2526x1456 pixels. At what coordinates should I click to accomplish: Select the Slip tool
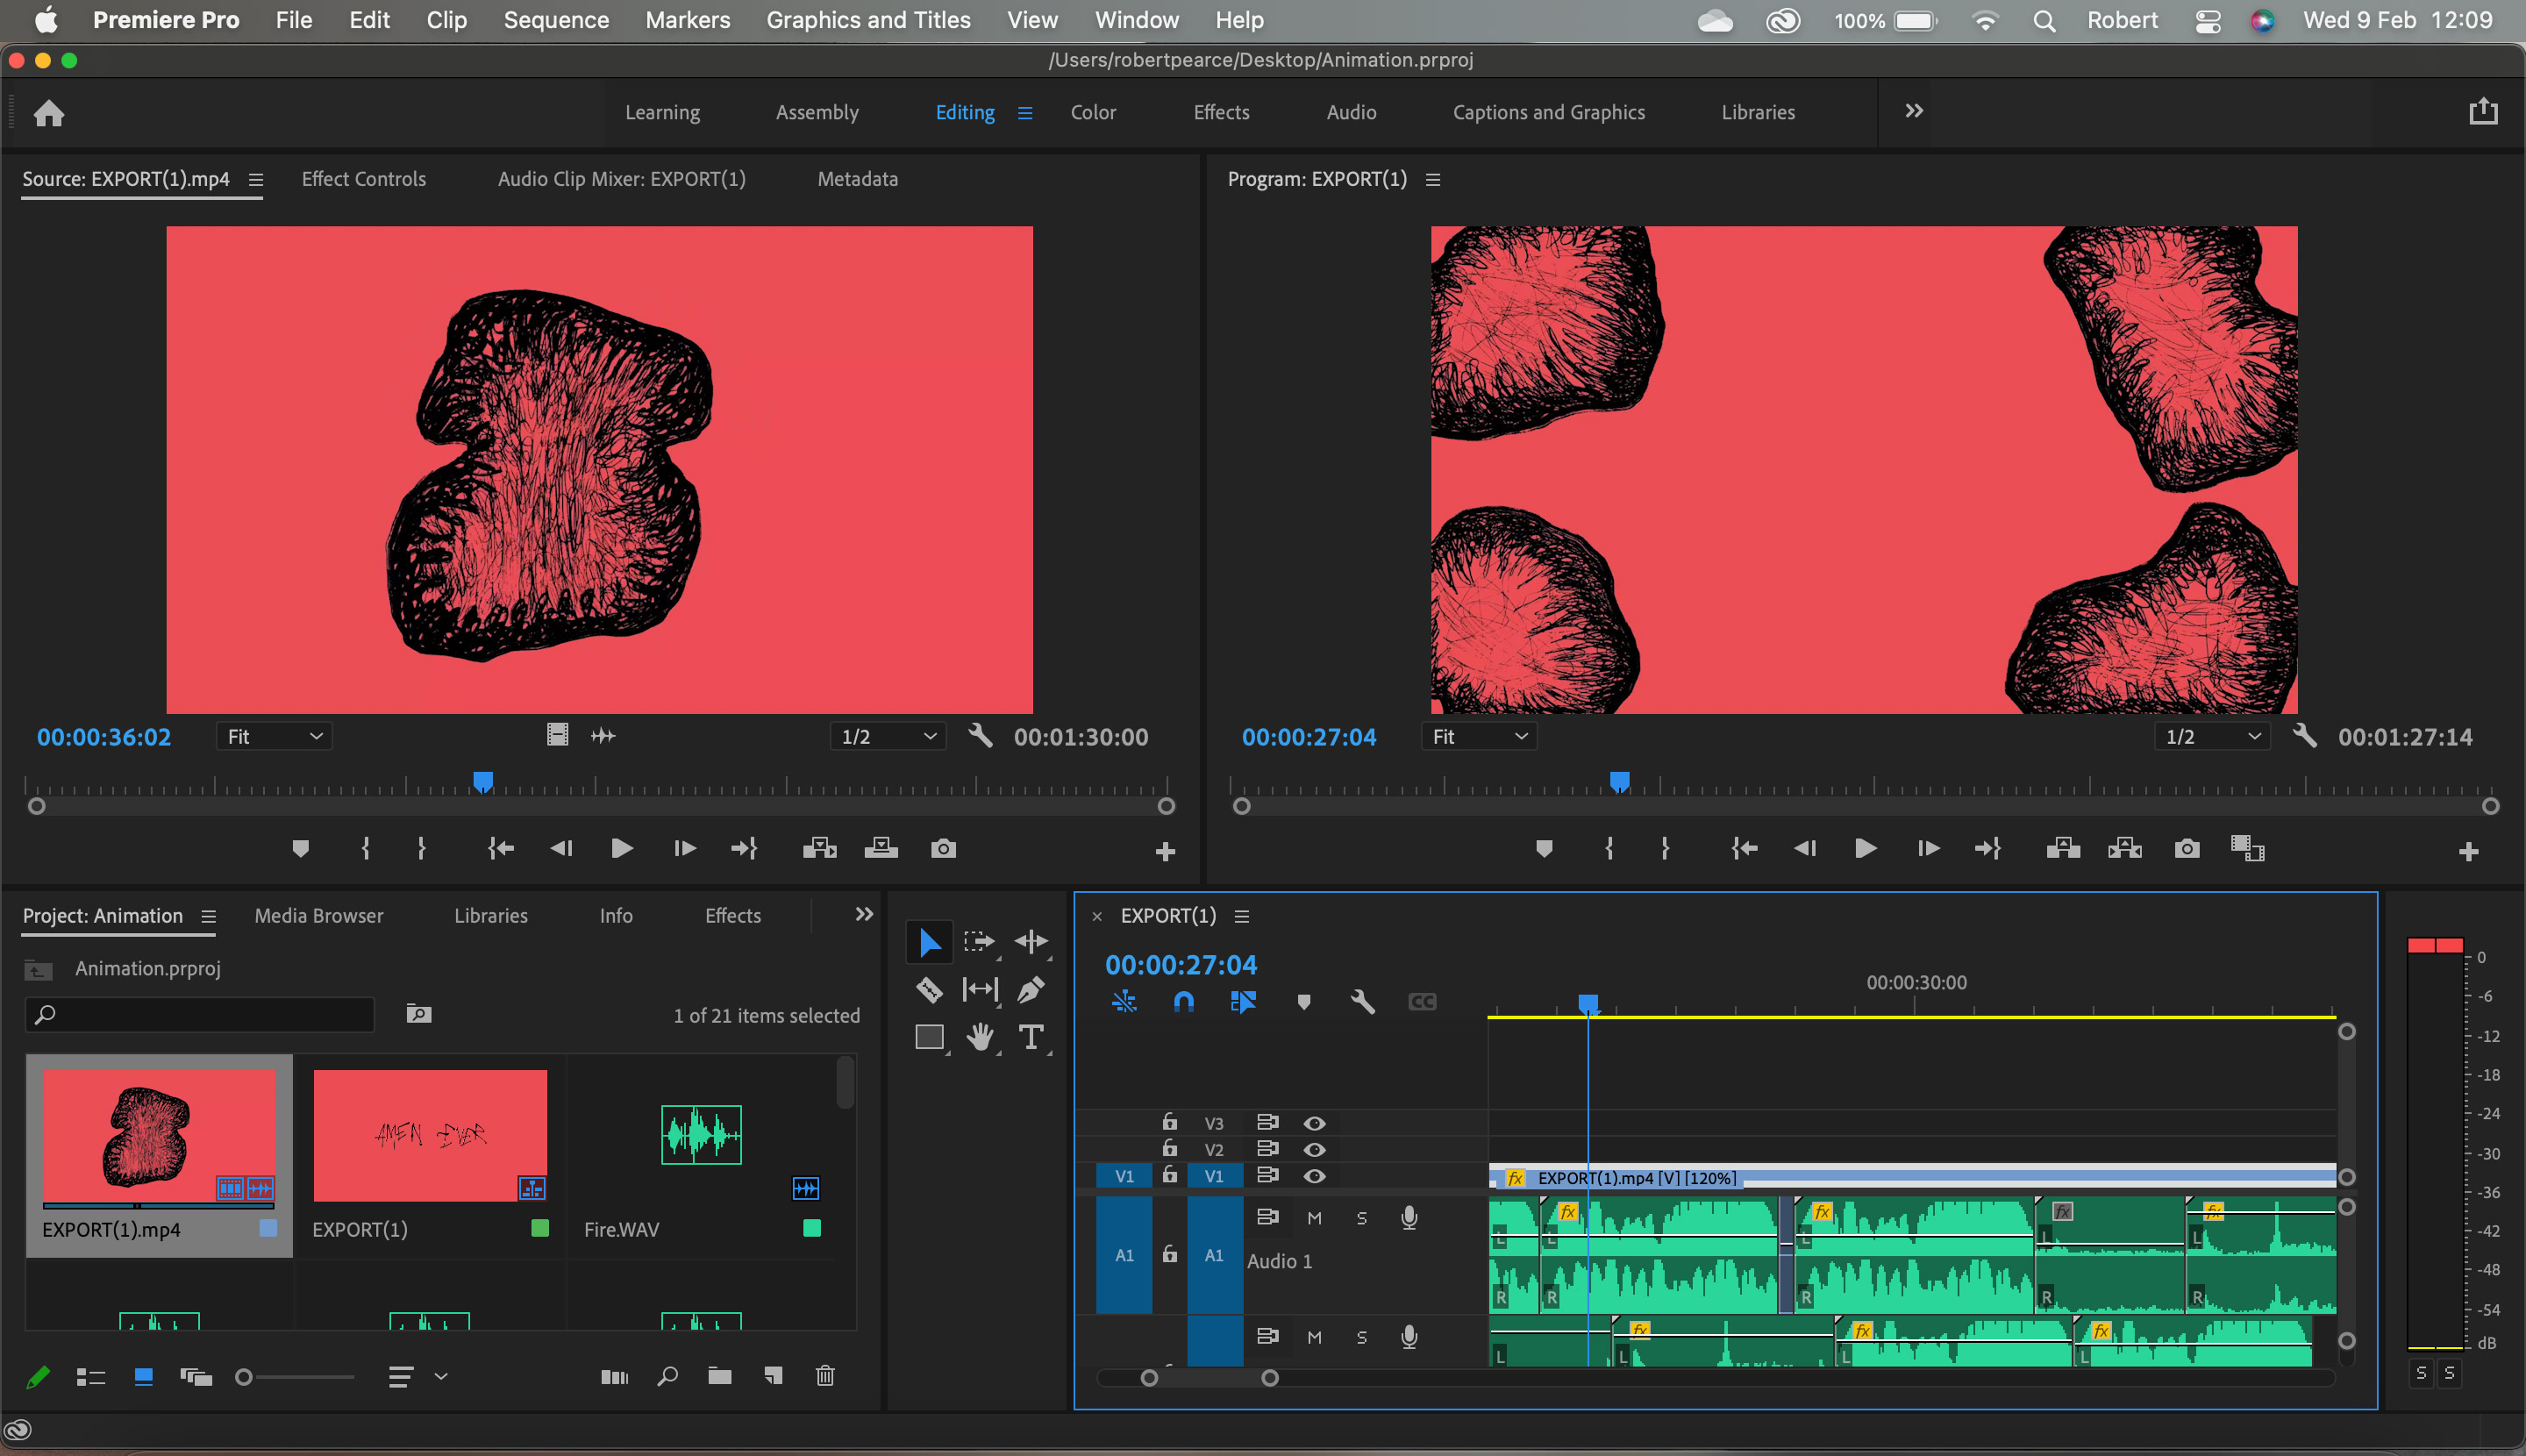pyautogui.click(x=980, y=990)
